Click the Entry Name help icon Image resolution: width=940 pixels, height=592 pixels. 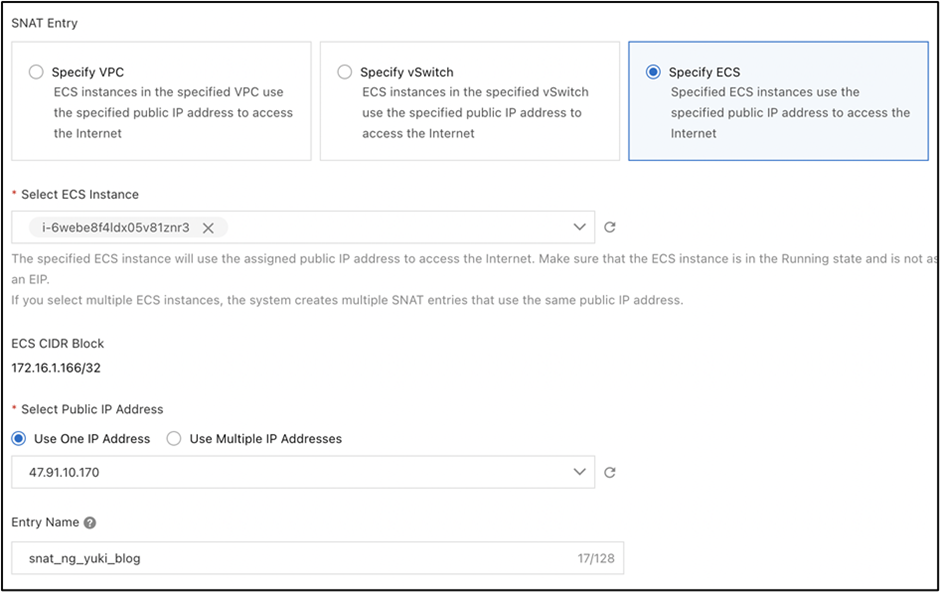click(90, 523)
